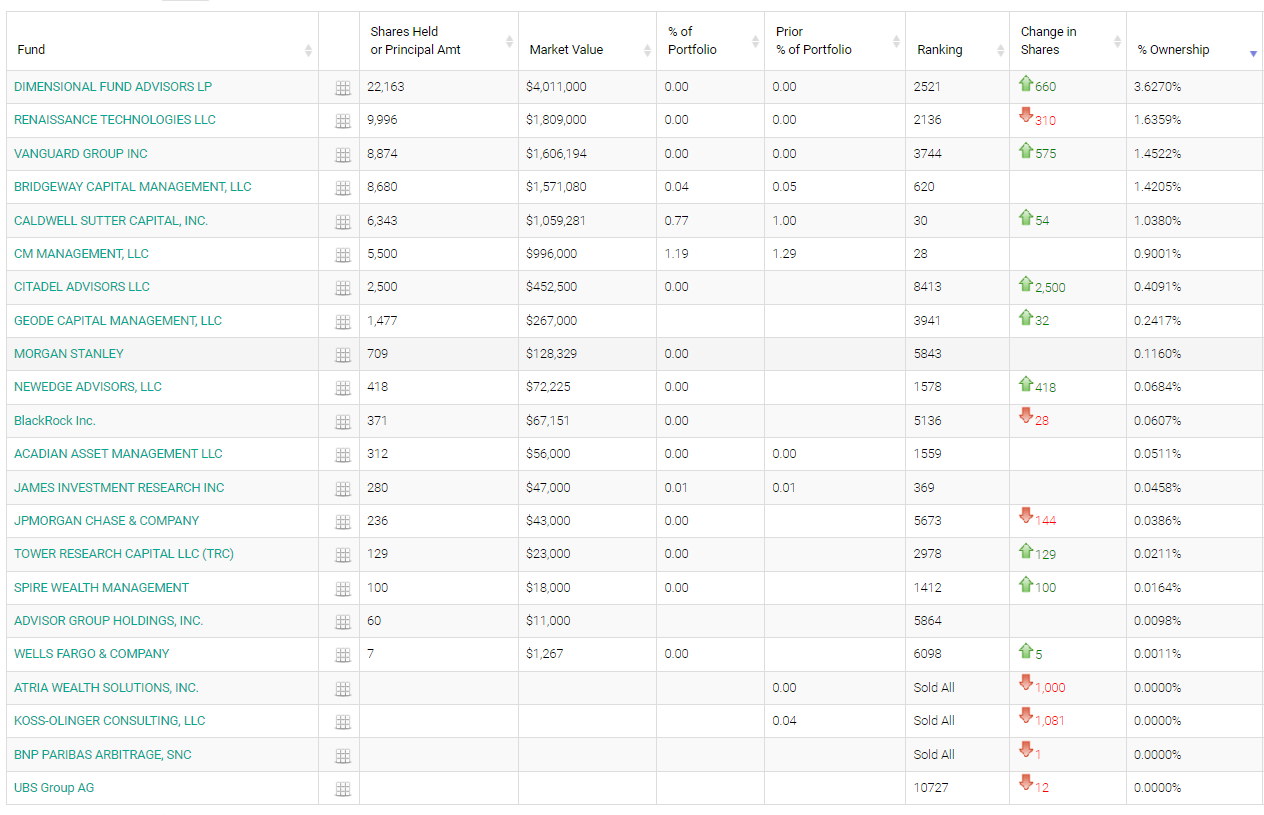Open UBS Group AG fund link
The image size is (1264, 815).
[54, 788]
